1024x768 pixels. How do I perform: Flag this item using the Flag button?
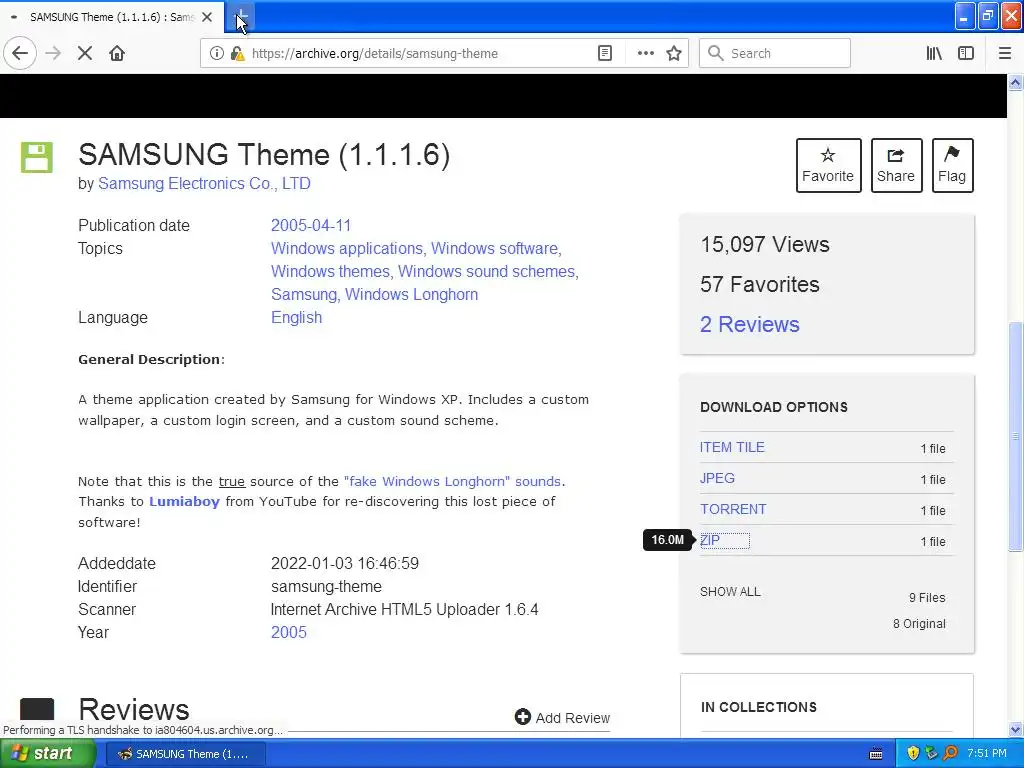click(952, 165)
